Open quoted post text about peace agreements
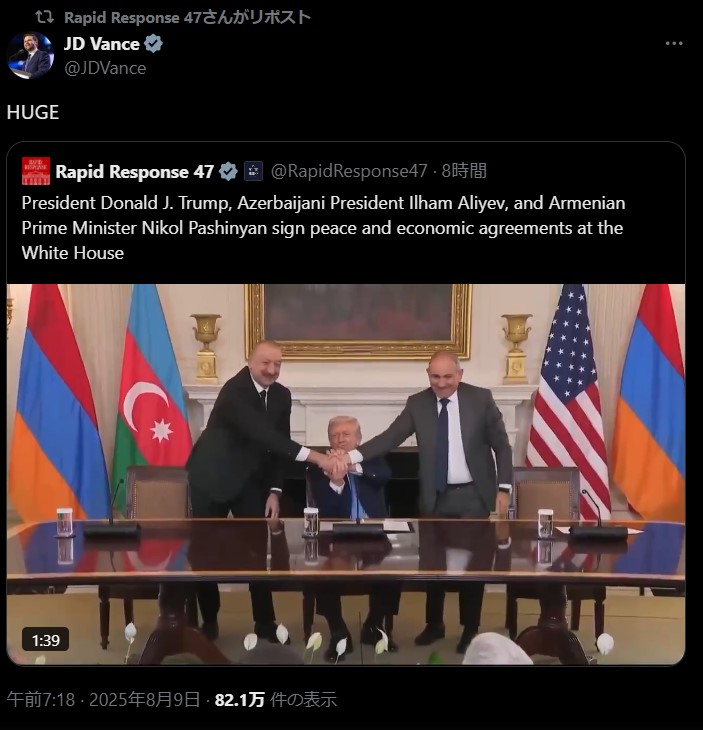This screenshot has height=730, width=703. pos(323,228)
